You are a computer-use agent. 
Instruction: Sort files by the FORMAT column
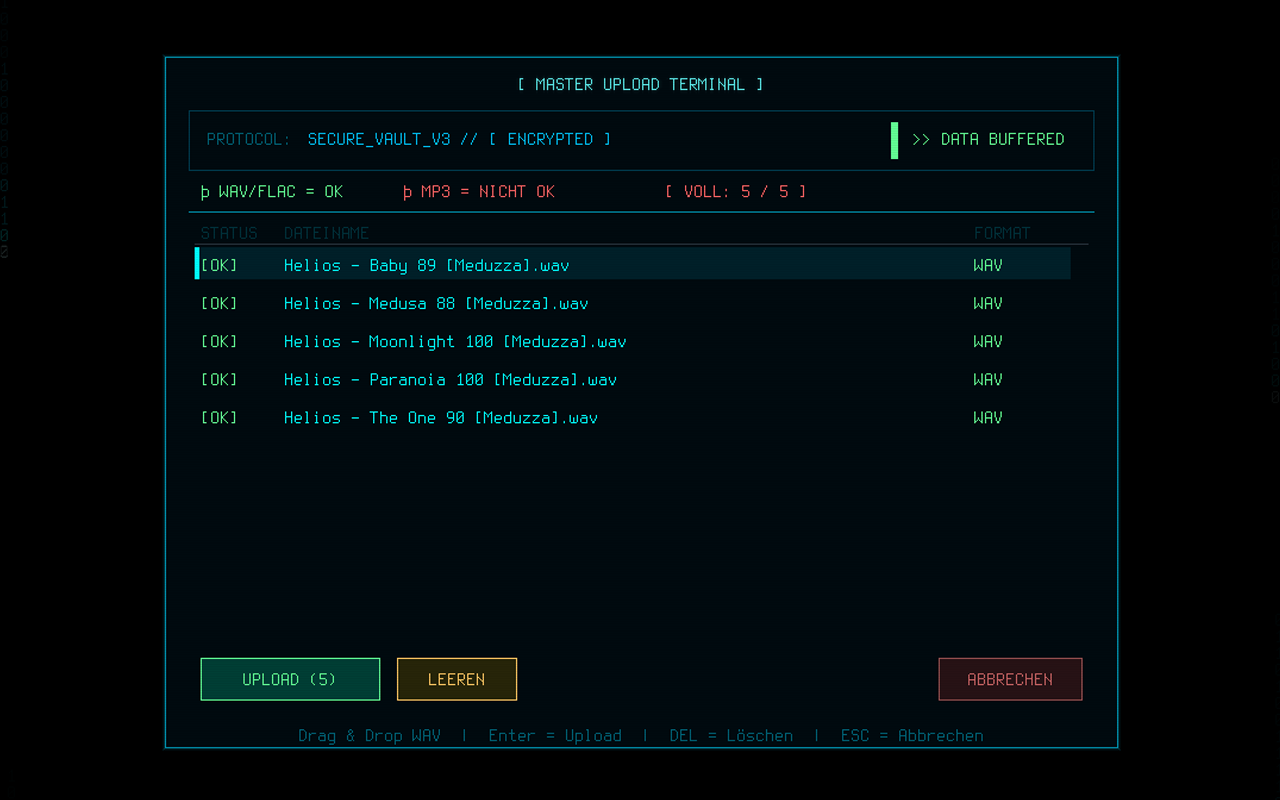click(1002, 232)
